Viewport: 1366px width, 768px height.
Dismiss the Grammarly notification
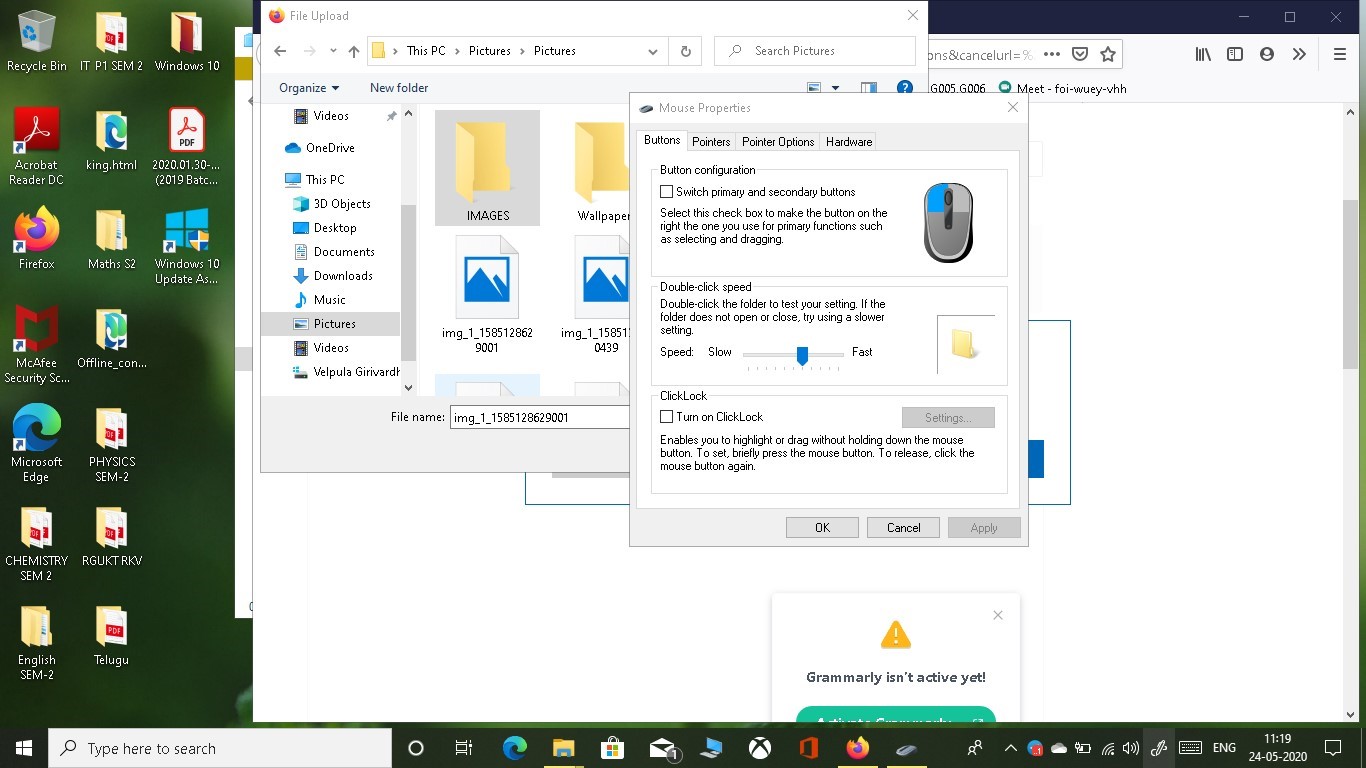(997, 615)
